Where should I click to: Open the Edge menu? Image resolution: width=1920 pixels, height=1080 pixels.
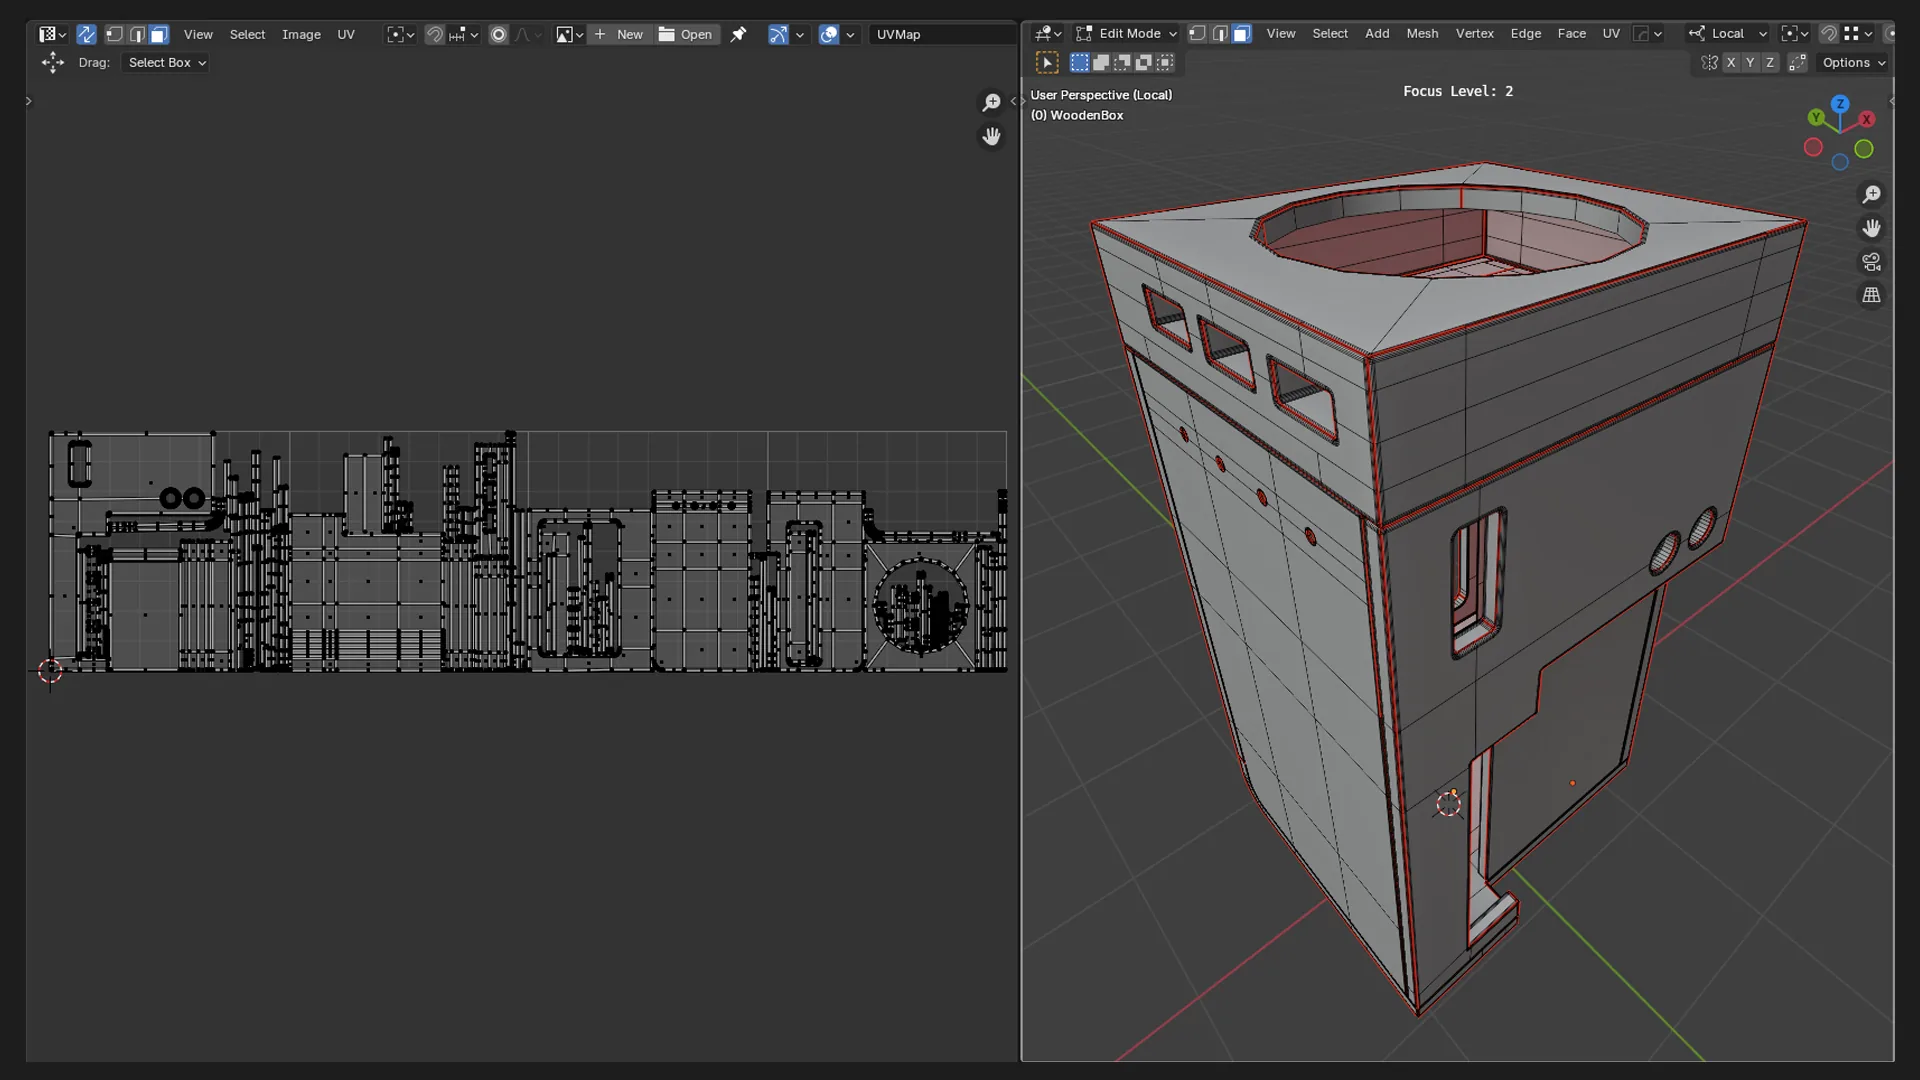click(1526, 33)
